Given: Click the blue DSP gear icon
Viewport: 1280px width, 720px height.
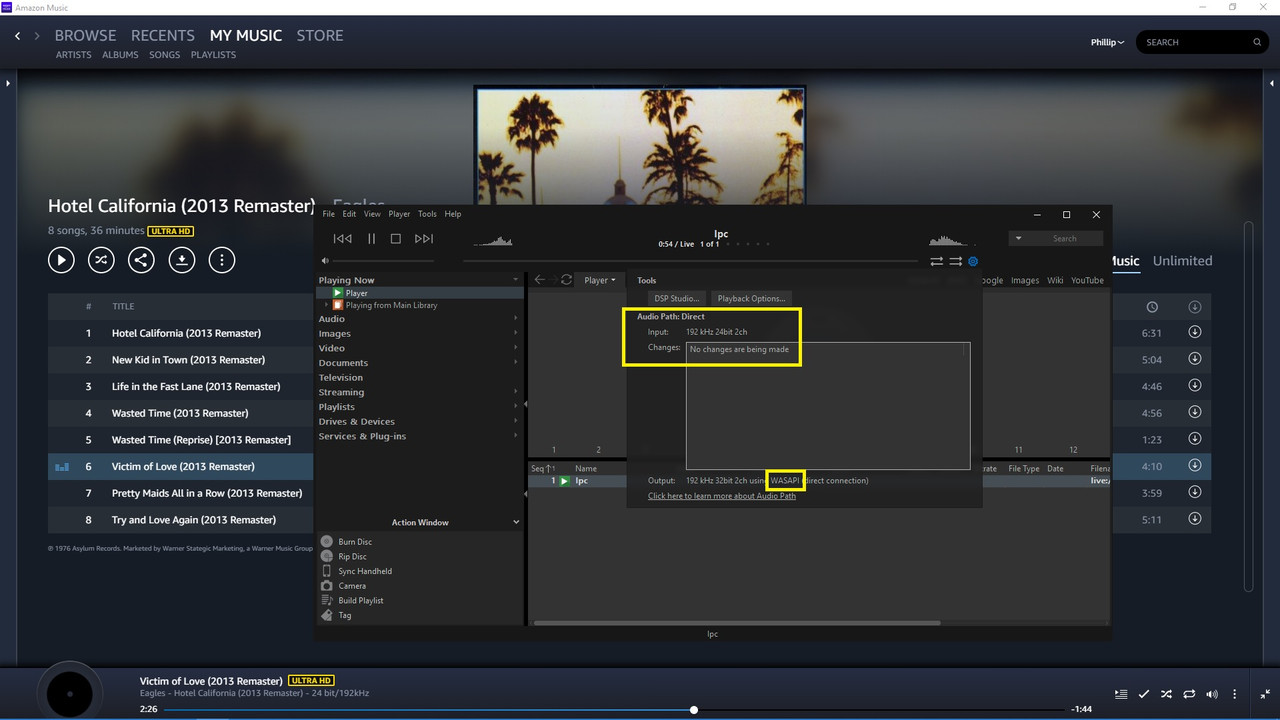Looking at the screenshot, I should tap(973, 261).
